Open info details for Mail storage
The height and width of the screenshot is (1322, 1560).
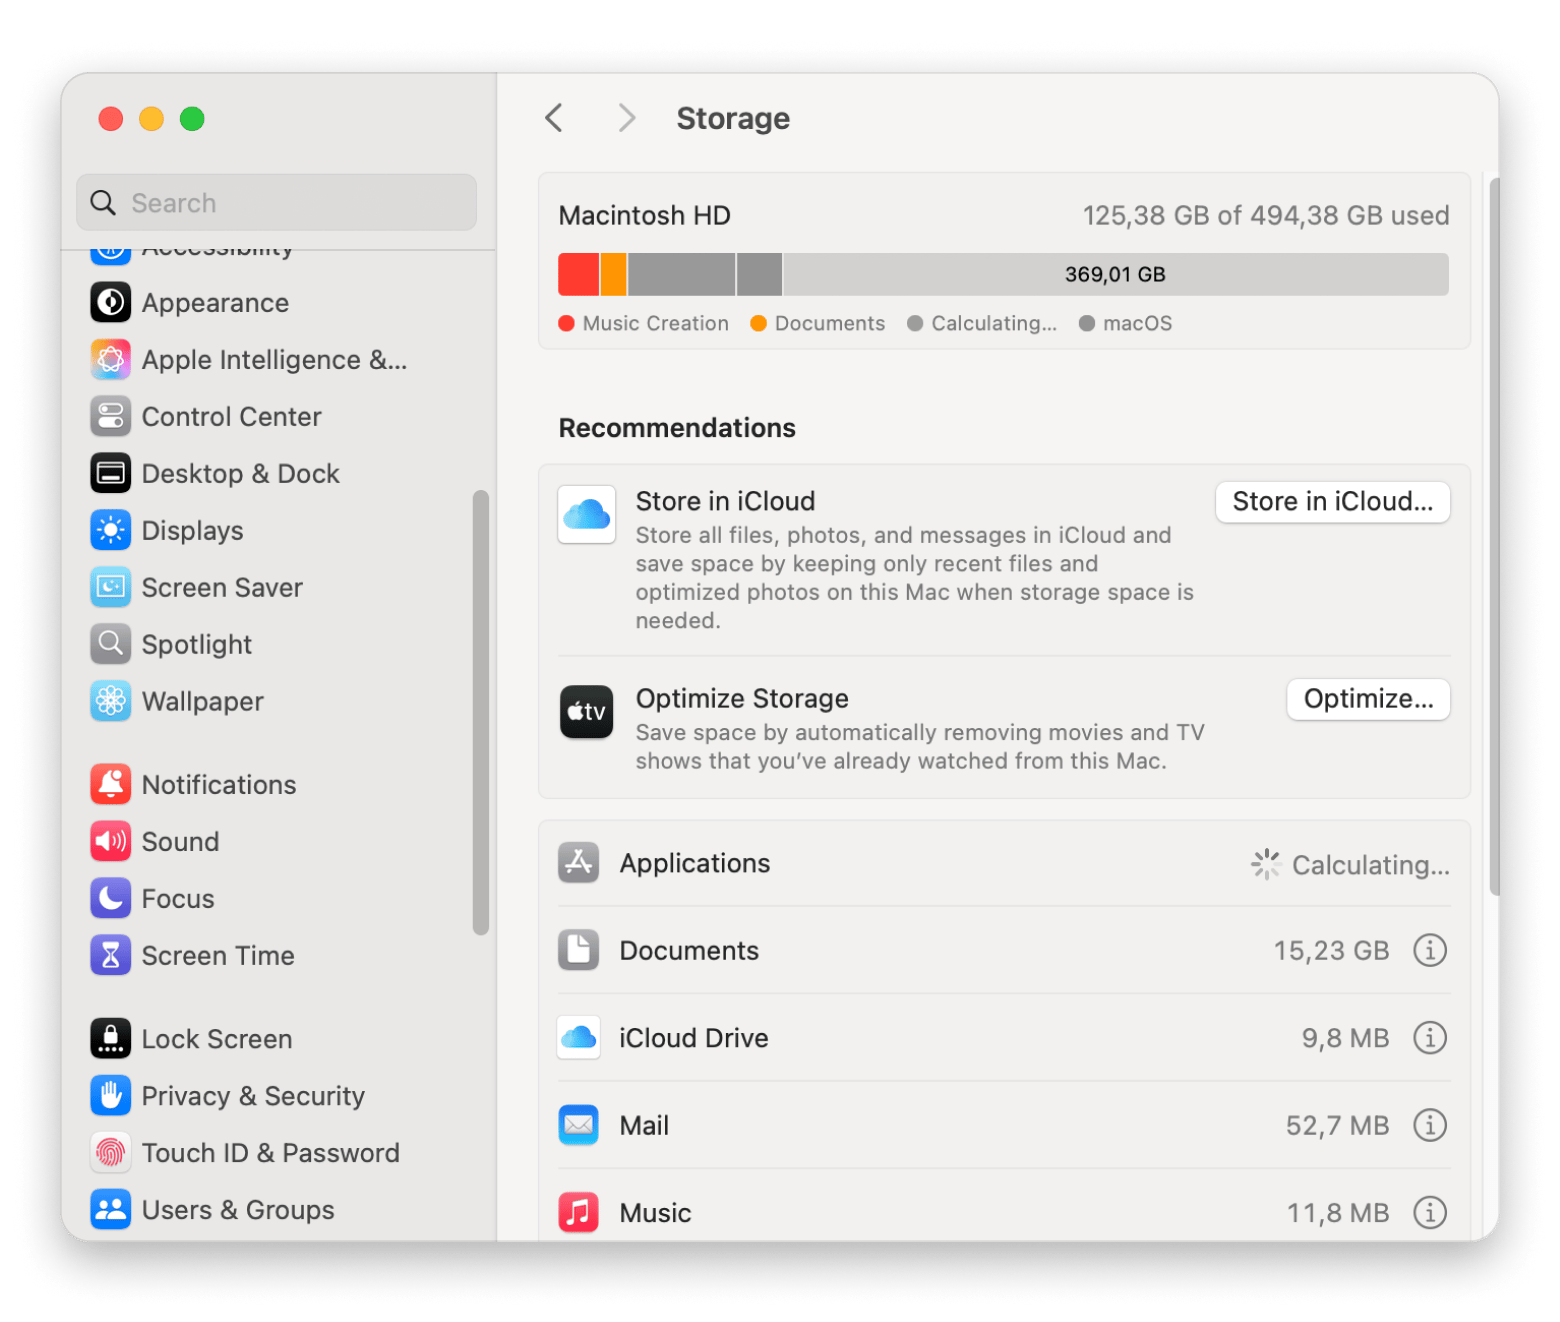tap(1430, 1125)
